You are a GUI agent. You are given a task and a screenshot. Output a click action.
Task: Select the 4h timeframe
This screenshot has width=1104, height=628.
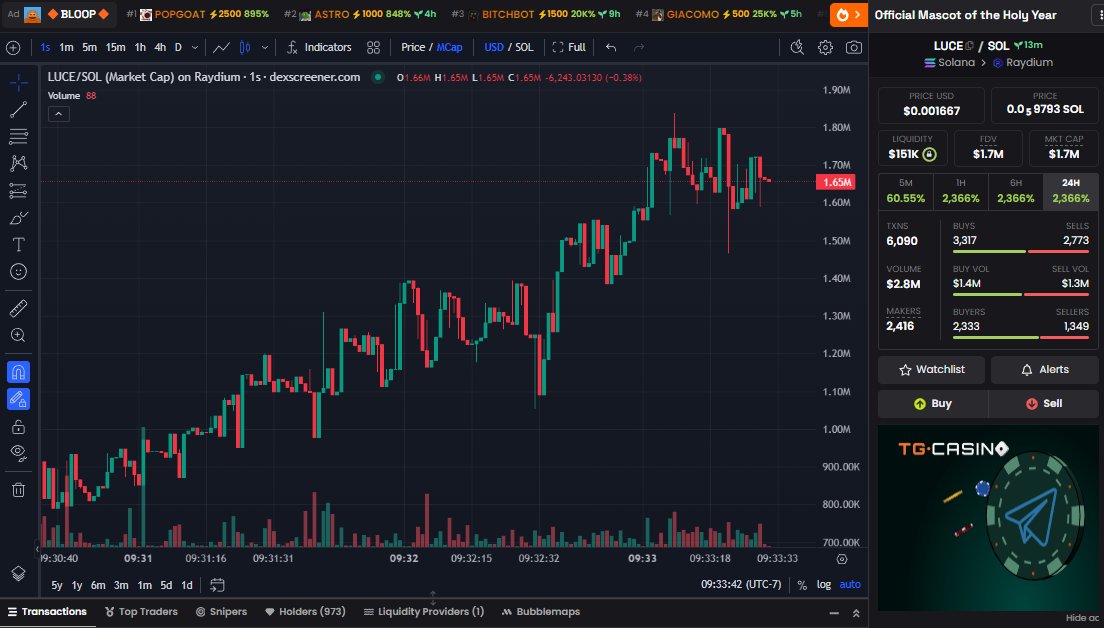(x=160, y=47)
